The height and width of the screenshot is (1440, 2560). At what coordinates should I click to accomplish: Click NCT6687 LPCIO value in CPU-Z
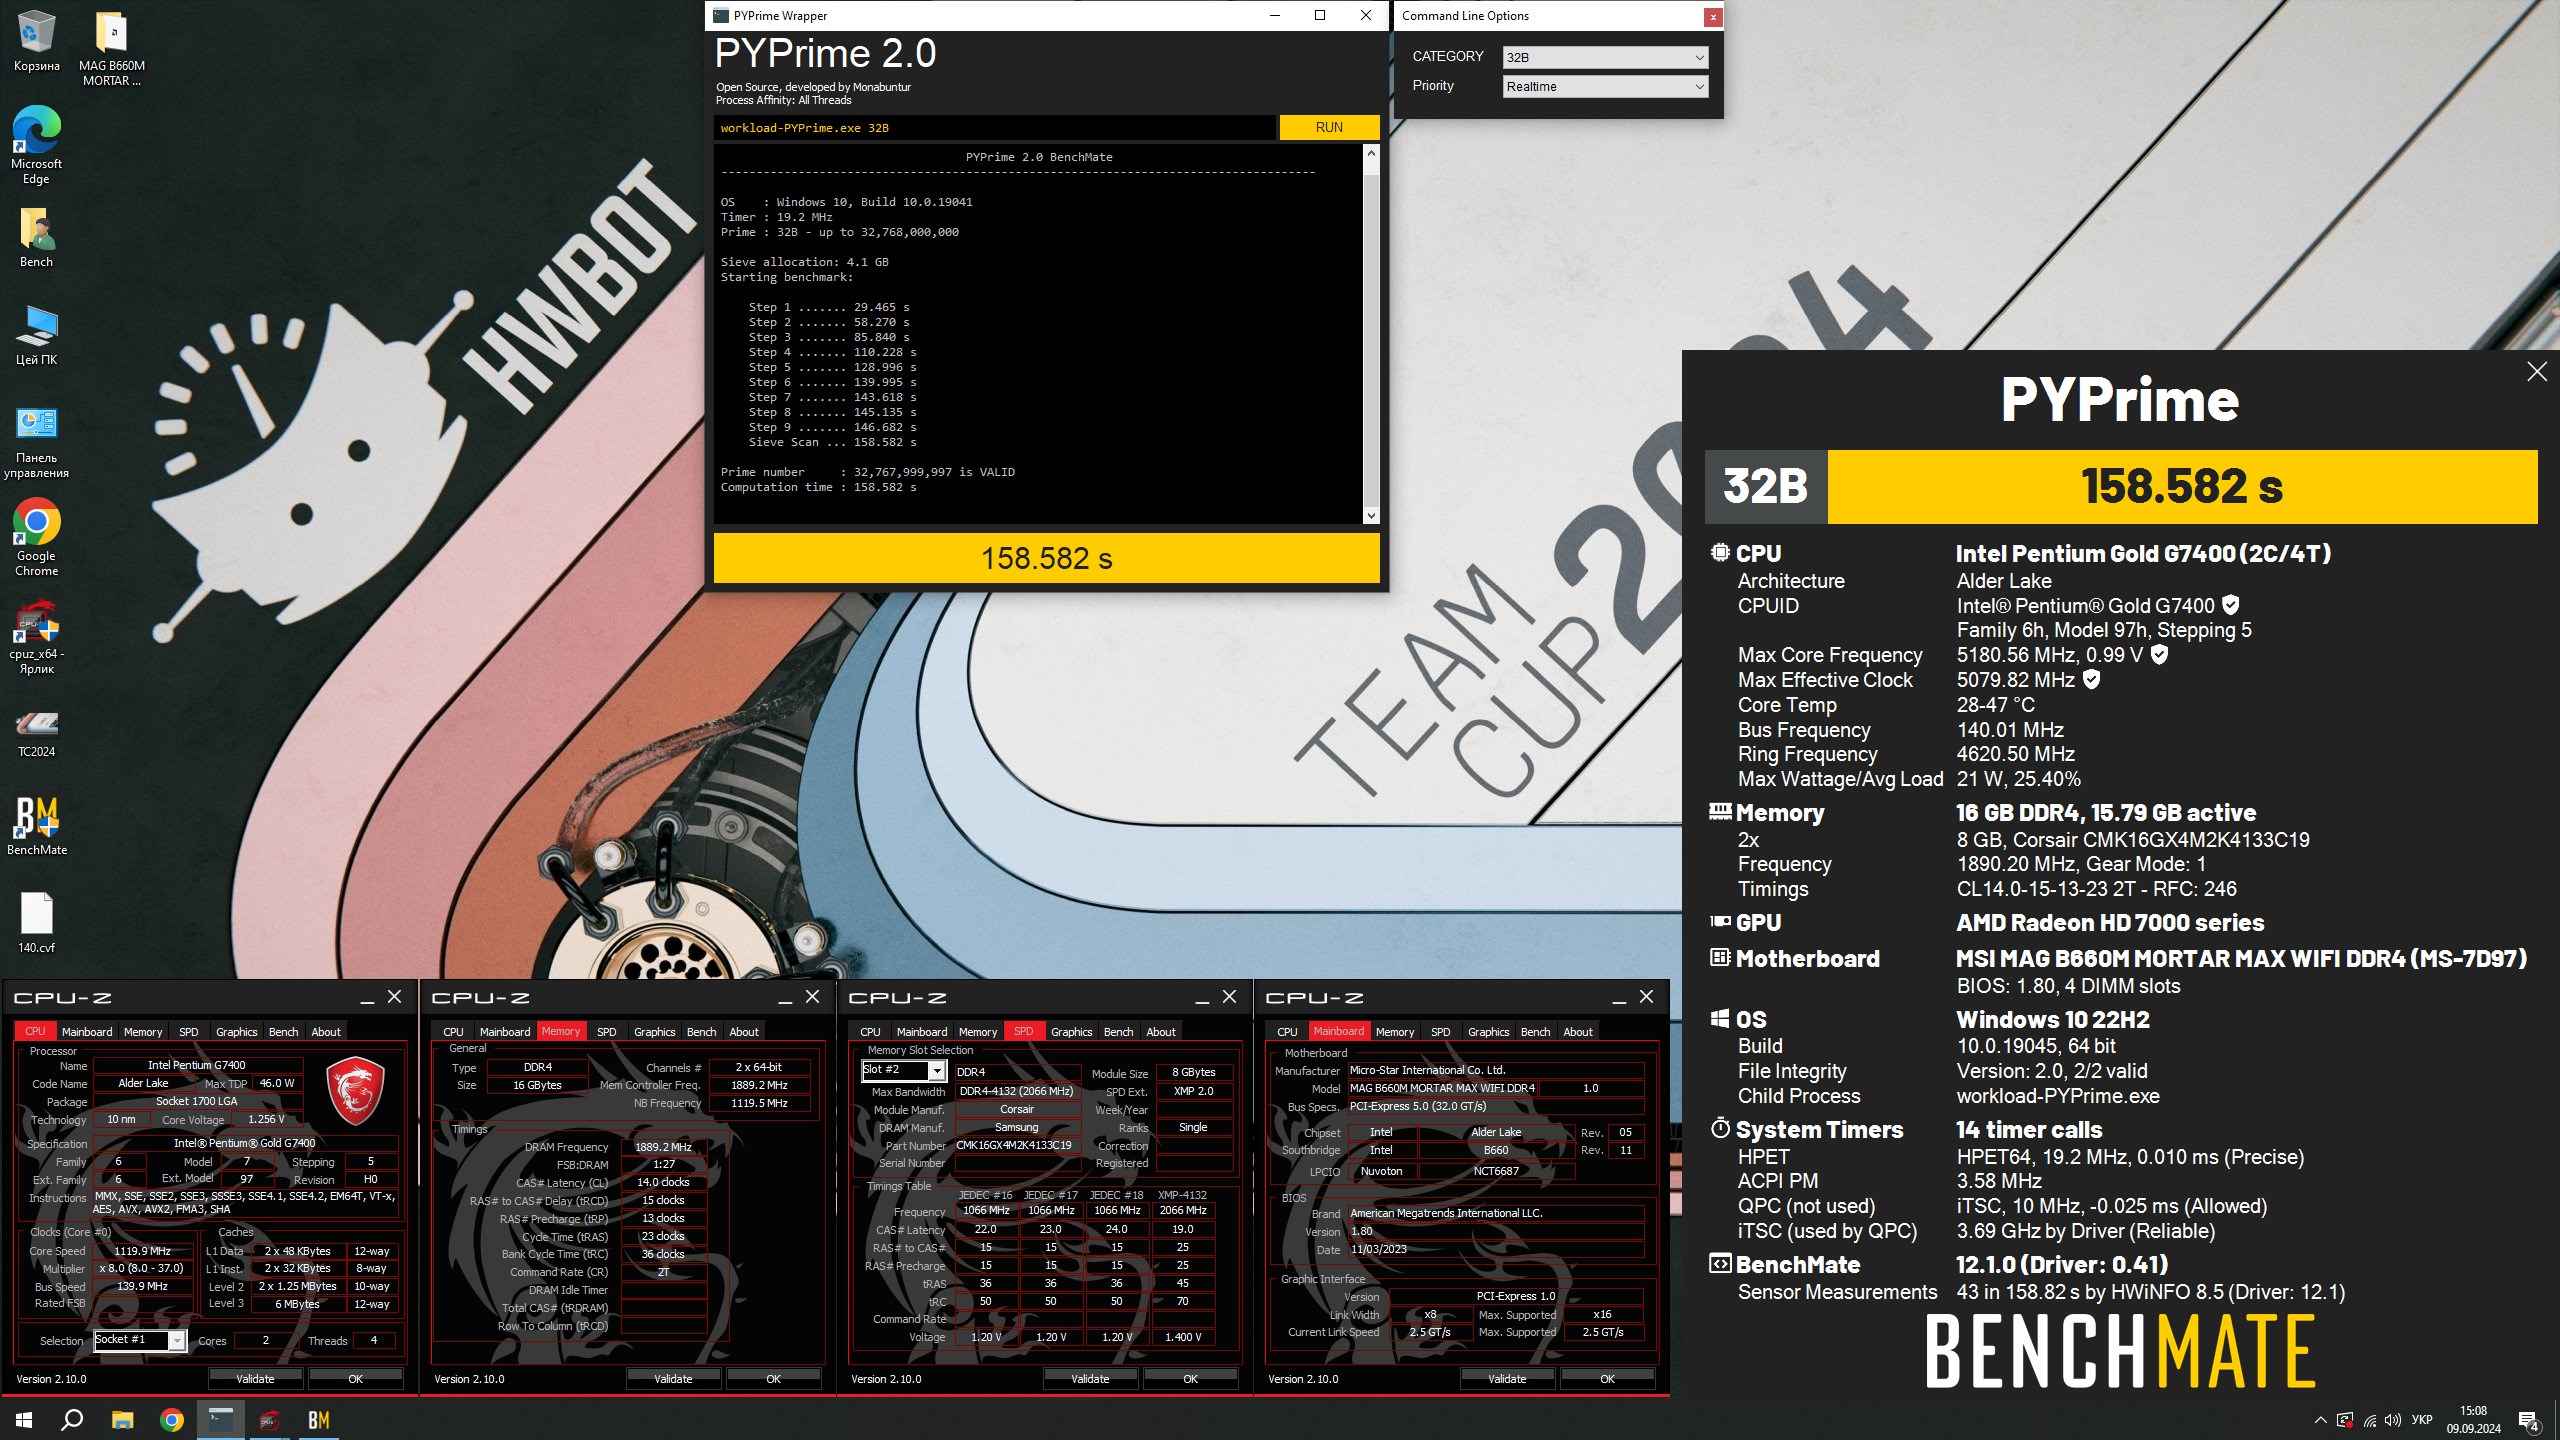pyautogui.click(x=1495, y=1171)
